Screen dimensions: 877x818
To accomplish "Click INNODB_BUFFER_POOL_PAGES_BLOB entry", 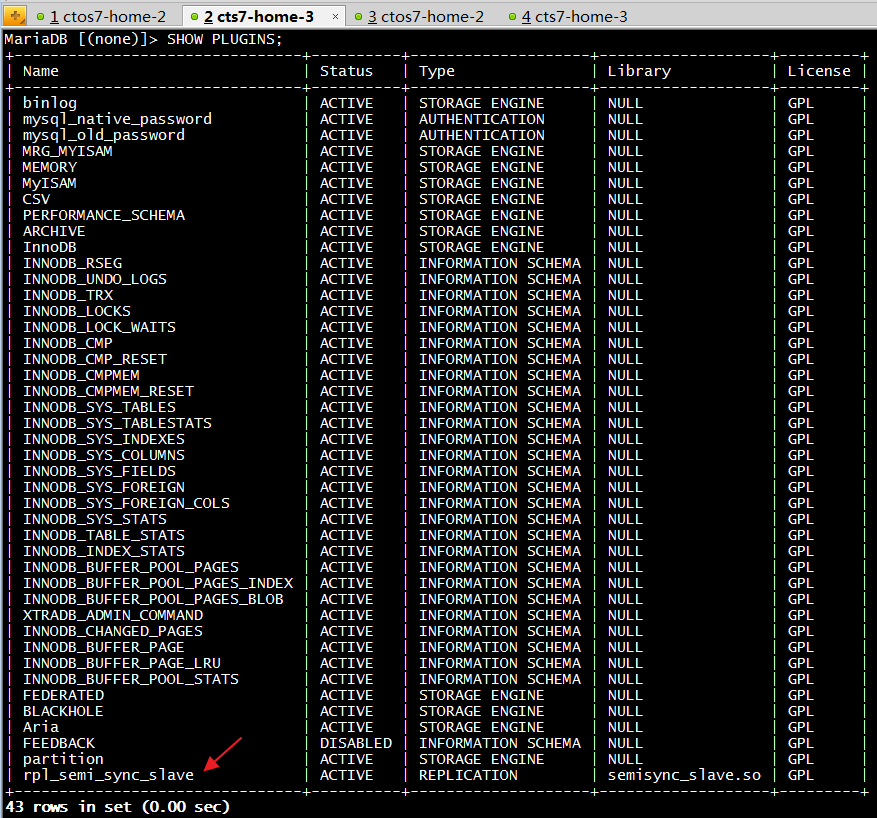I will [153, 599].
